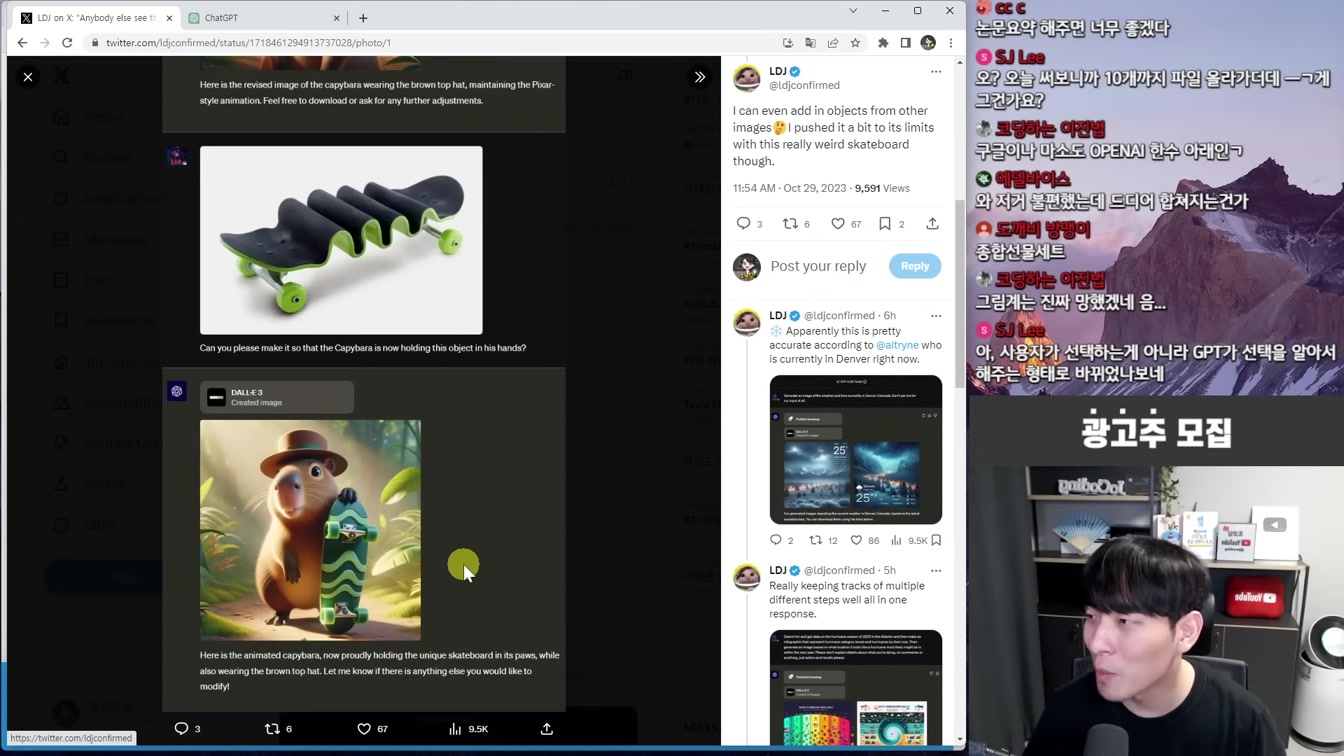Open more options on main LDJ tweet

[936, 72]
